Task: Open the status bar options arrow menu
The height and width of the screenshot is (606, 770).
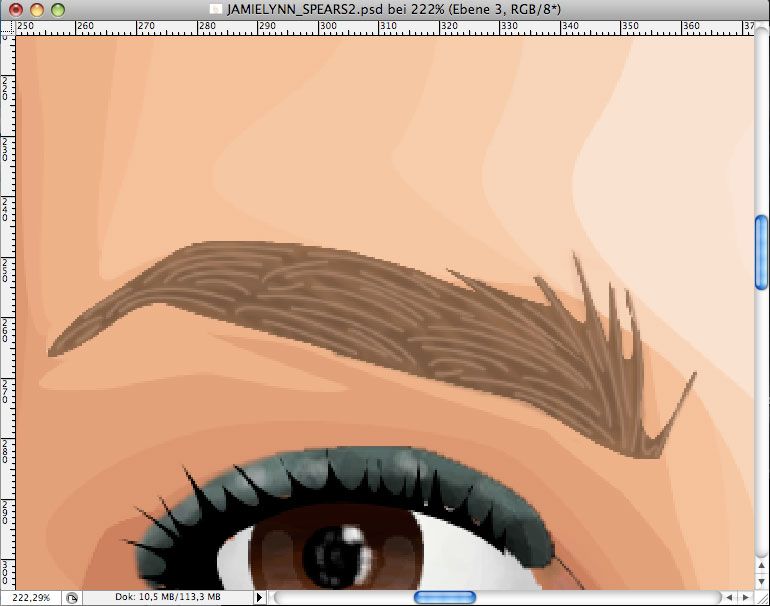Action: click(x=259, y=598)
